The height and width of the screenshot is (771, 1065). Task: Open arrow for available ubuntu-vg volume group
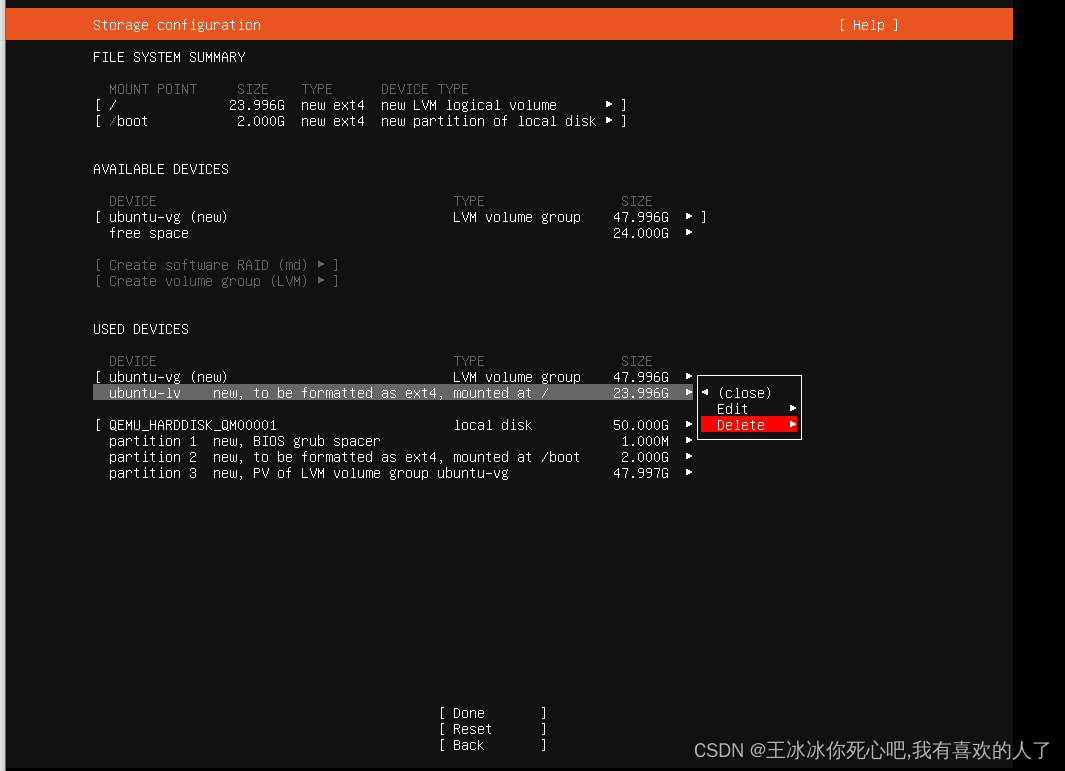coord(689,217)
